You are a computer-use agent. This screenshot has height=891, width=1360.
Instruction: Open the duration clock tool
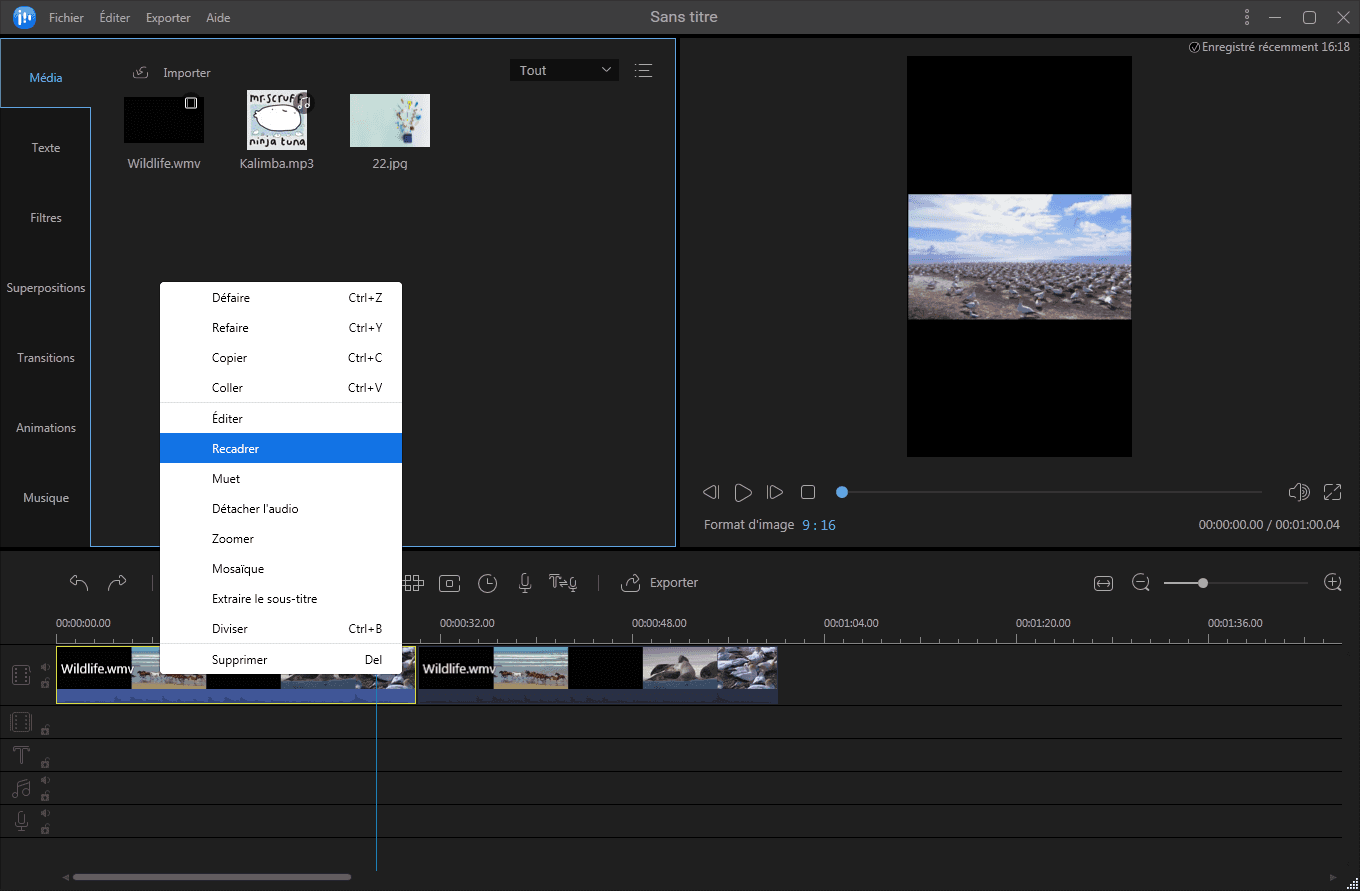487,583
